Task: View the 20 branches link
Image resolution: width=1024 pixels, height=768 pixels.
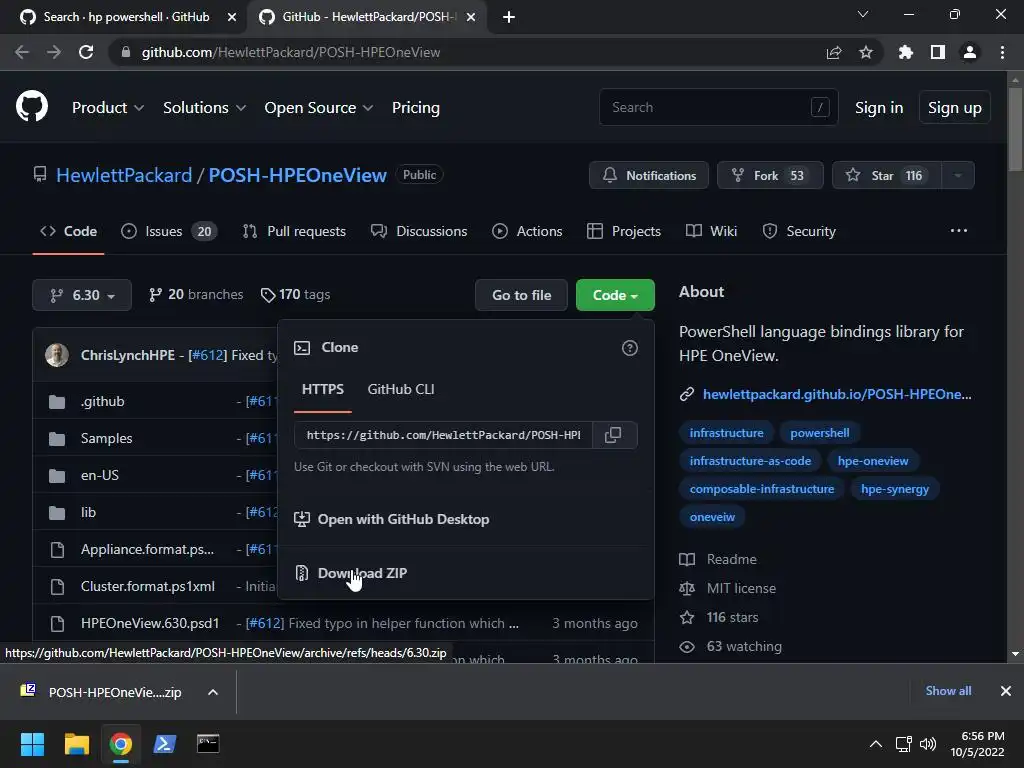Action: pos(196,295)
